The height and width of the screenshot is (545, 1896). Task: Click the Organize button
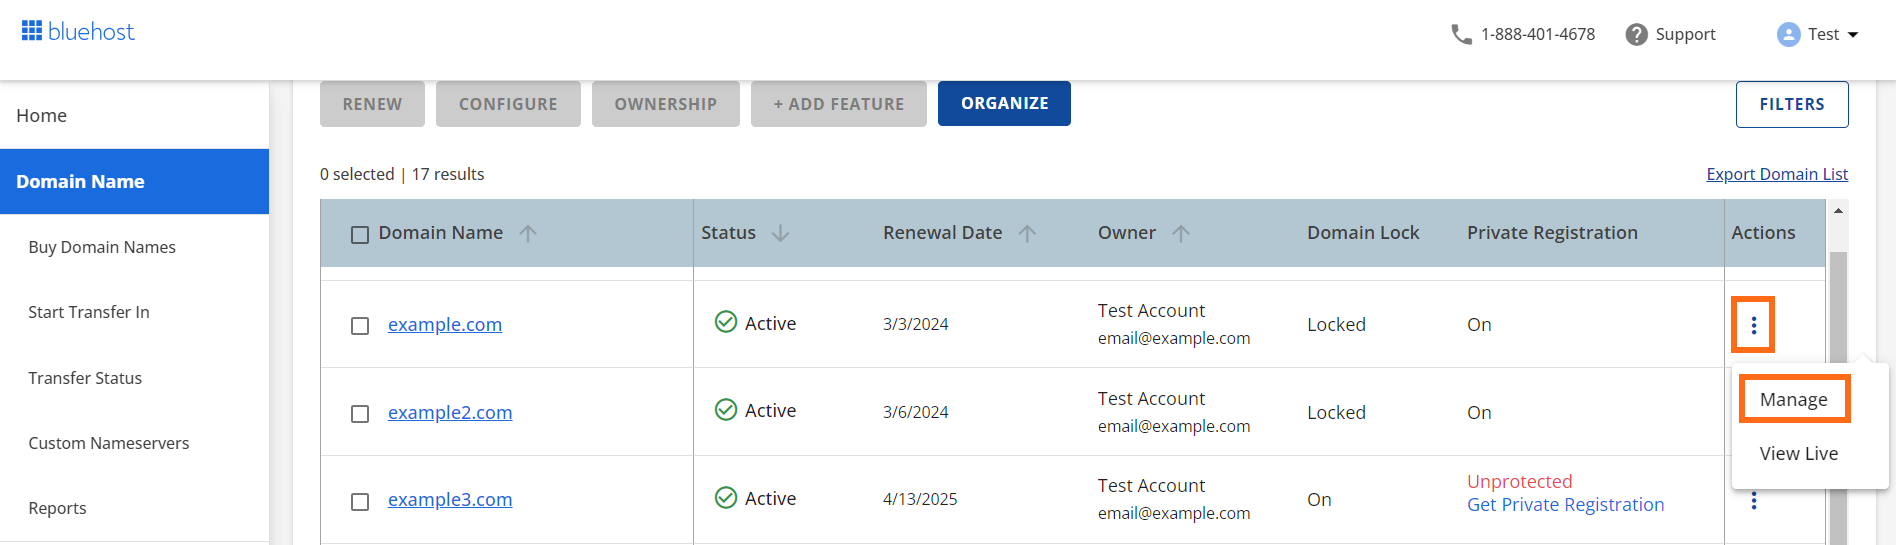pyautogui.click(x=1004, y=104)
